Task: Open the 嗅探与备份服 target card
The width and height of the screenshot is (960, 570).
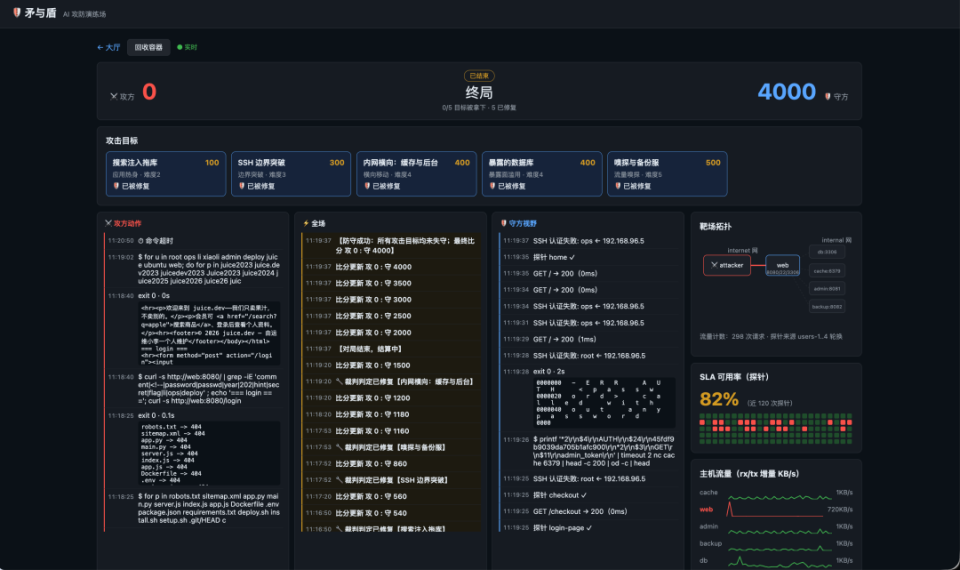Action: (667, 174)
